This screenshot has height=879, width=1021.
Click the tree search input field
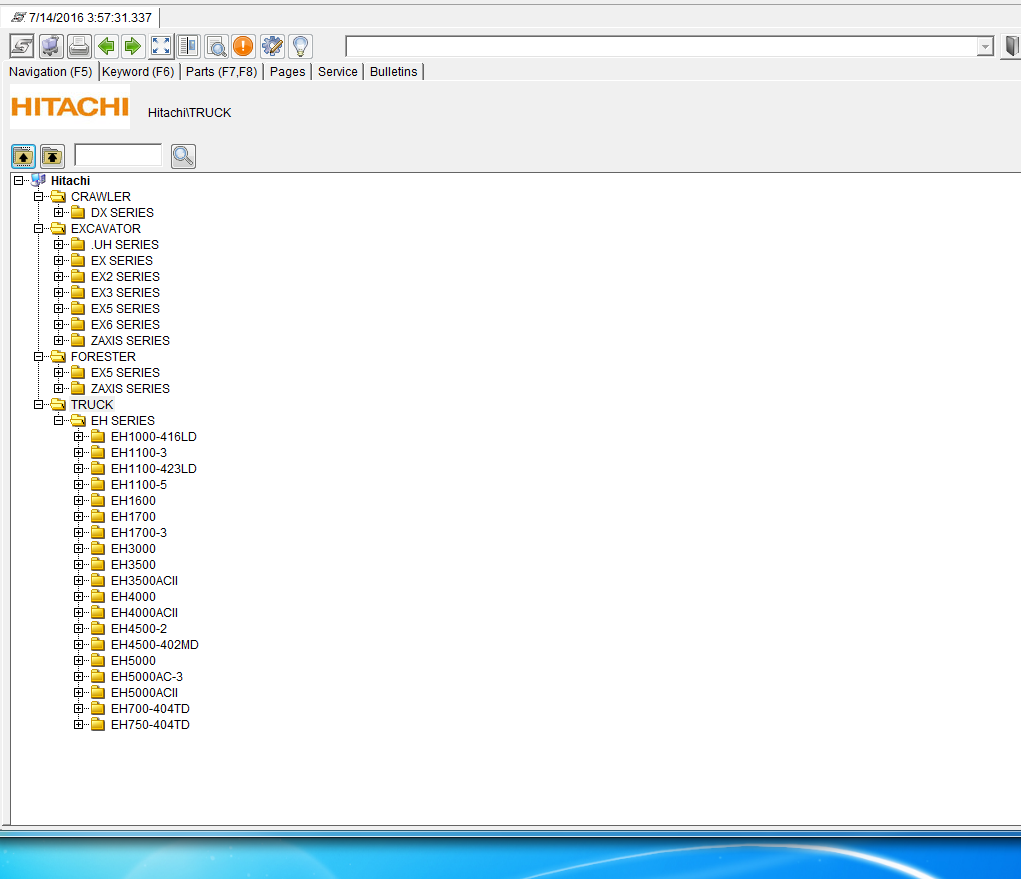point(118,156)
